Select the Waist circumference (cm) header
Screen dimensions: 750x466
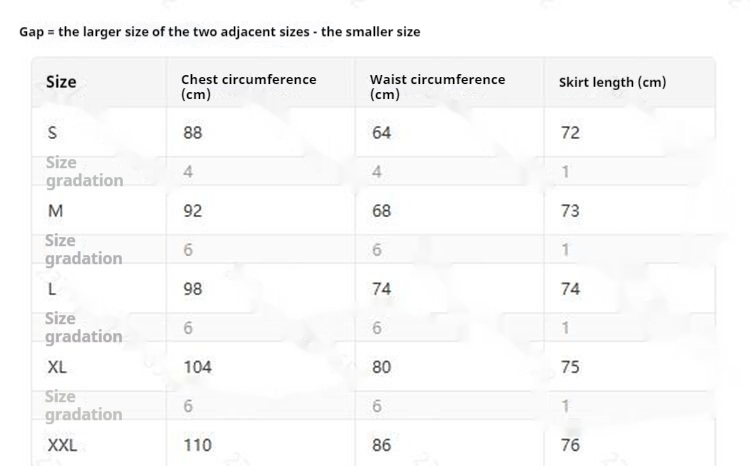click(x=437, y=87)
